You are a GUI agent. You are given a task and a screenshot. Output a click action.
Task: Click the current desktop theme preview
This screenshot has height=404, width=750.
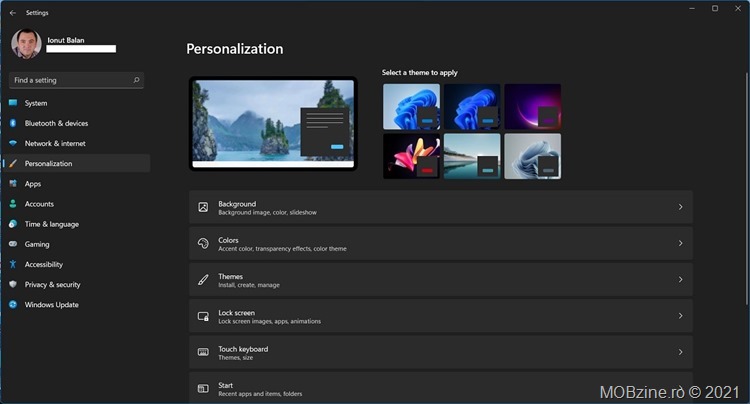click(x=273, y=123)
